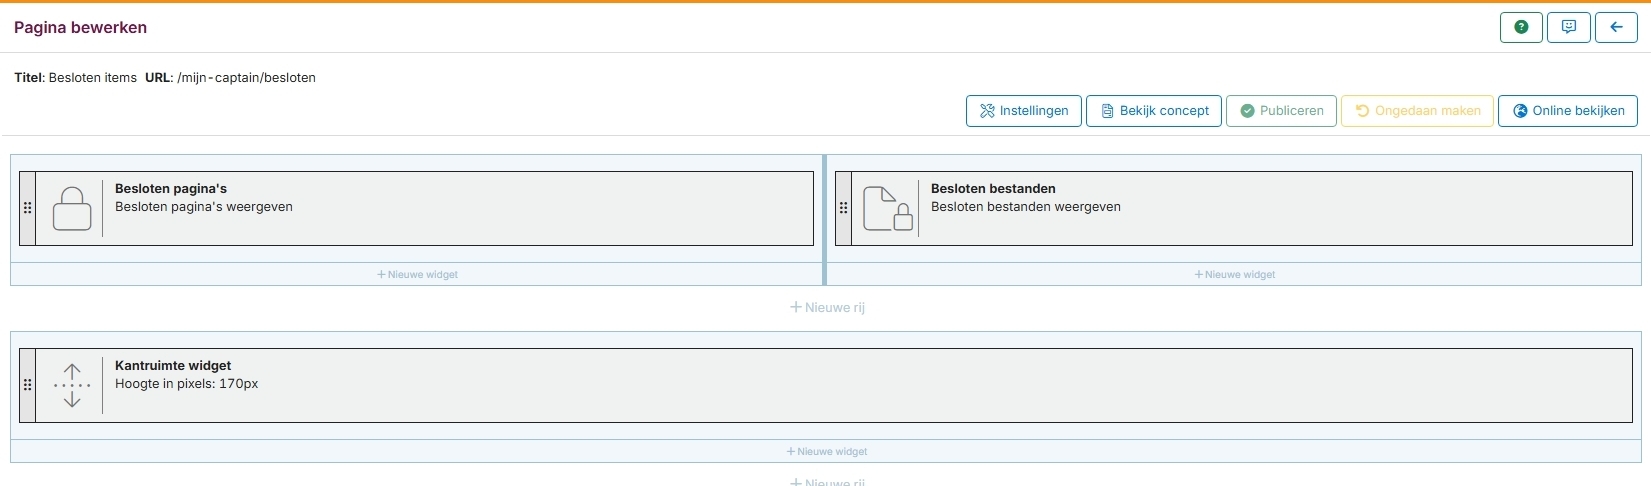Select the Kantruimte widget block text
This screenshot has height=486, width=1651.
(x=173, y=366)
